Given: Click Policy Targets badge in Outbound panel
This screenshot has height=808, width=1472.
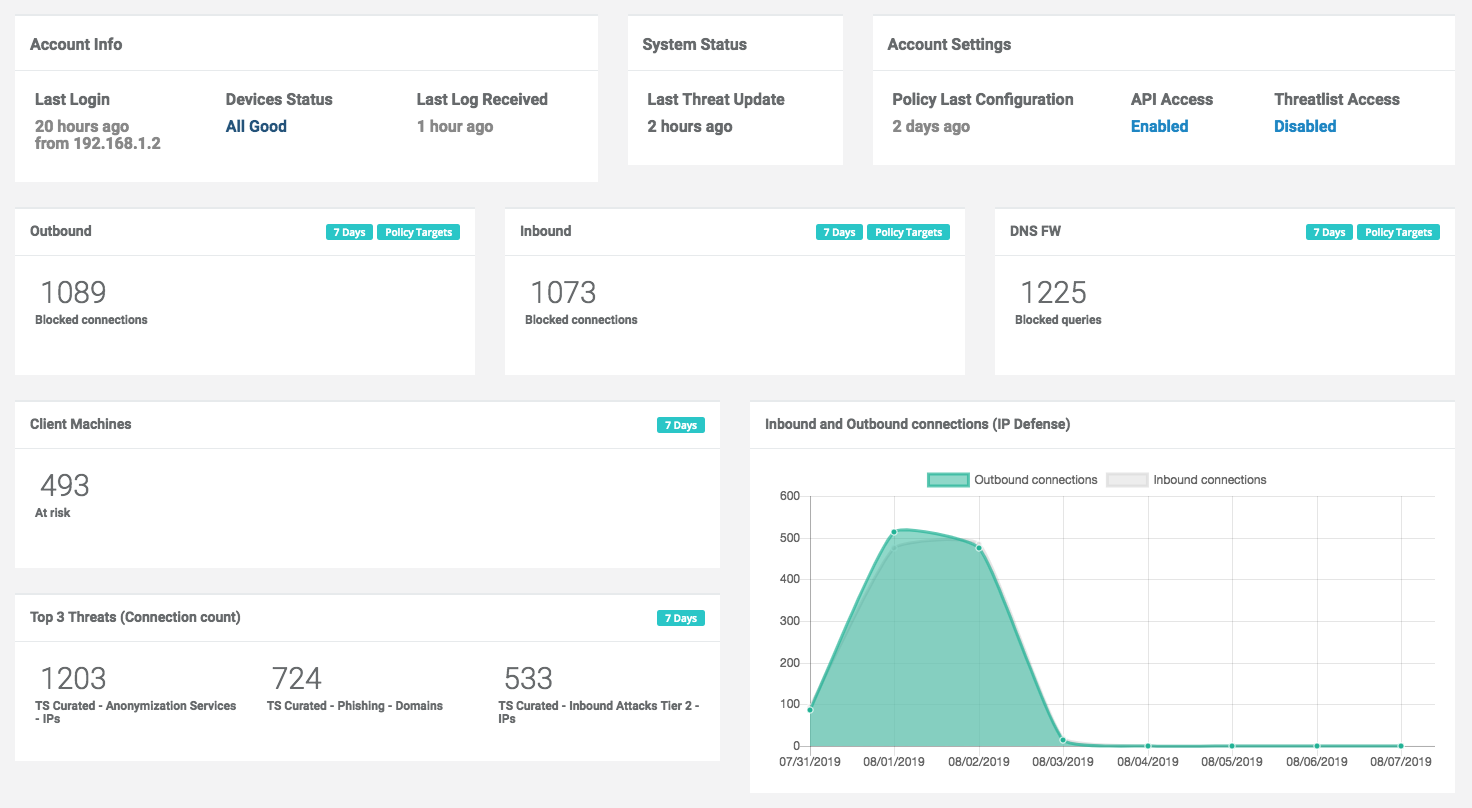Looking at the screenshot, I should pyautogui.click(x=418, y=232).
